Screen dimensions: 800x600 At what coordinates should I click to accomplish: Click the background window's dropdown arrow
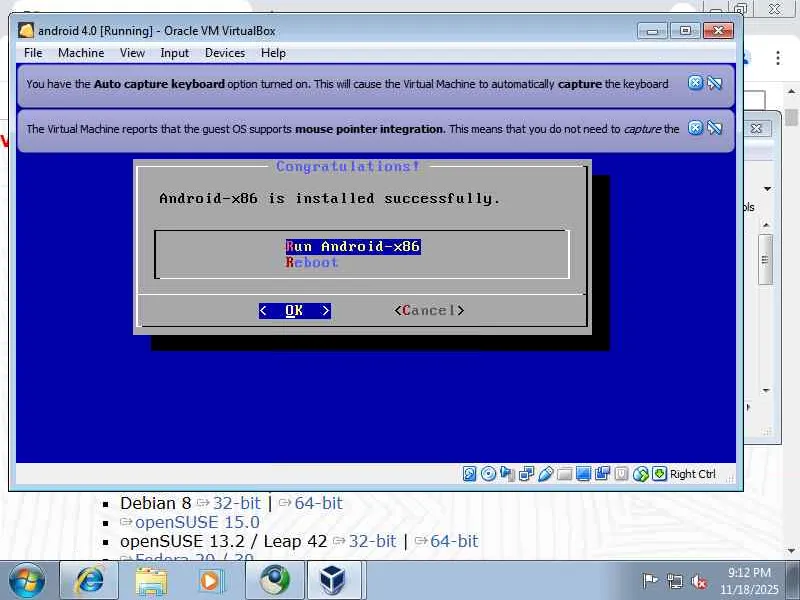tap(767, 189)
